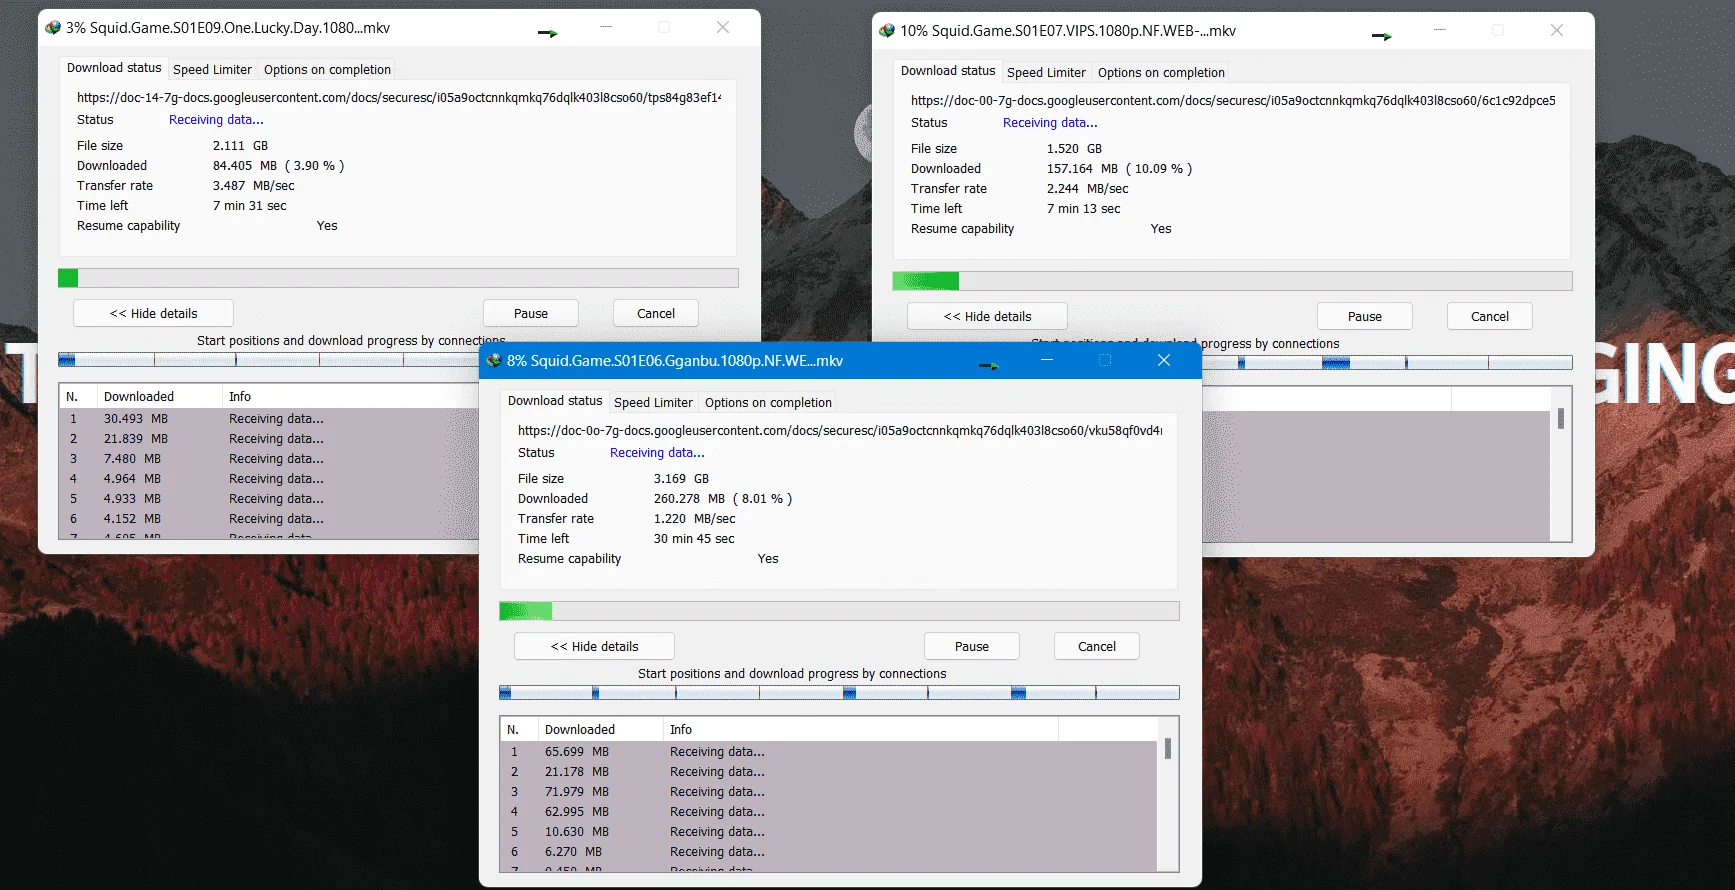Select connection row with 4.933 MB downloaded
1735x890 pixels.
click(268, 498)
